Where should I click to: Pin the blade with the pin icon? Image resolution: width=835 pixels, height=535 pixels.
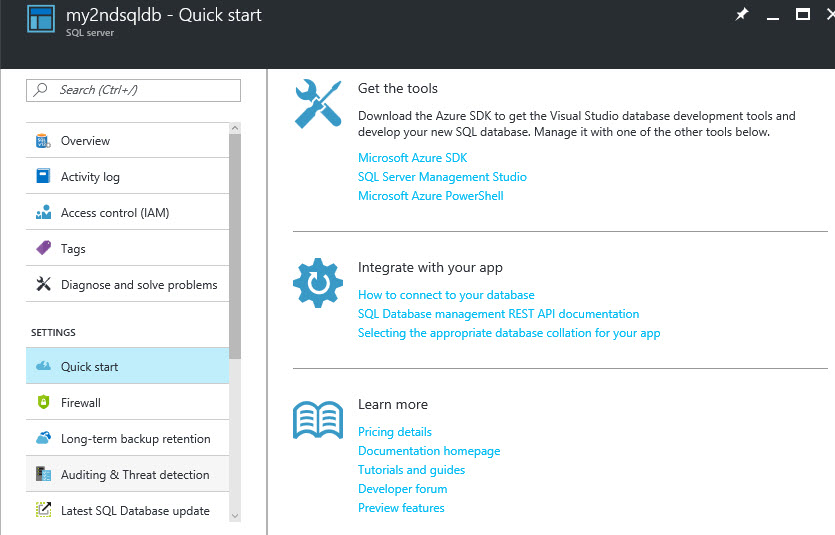tap(742, 14)
